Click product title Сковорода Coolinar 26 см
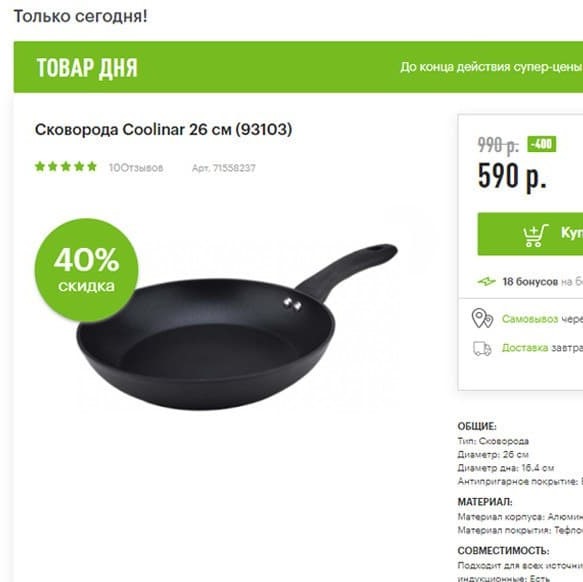The width and height of the screenshot is (583, 582). pyautogui.click(x=164, y=129)
